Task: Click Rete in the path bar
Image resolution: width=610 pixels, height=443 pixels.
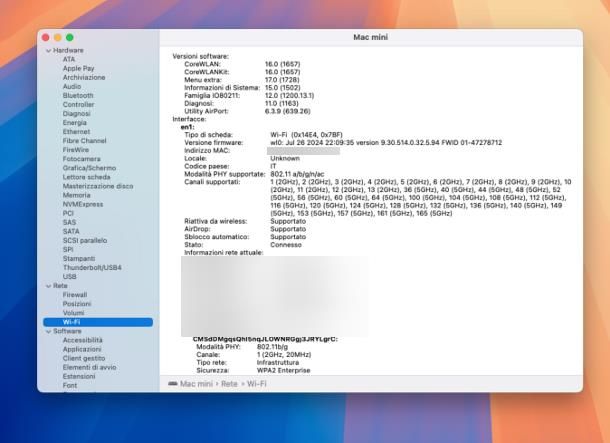Action: 229,384
